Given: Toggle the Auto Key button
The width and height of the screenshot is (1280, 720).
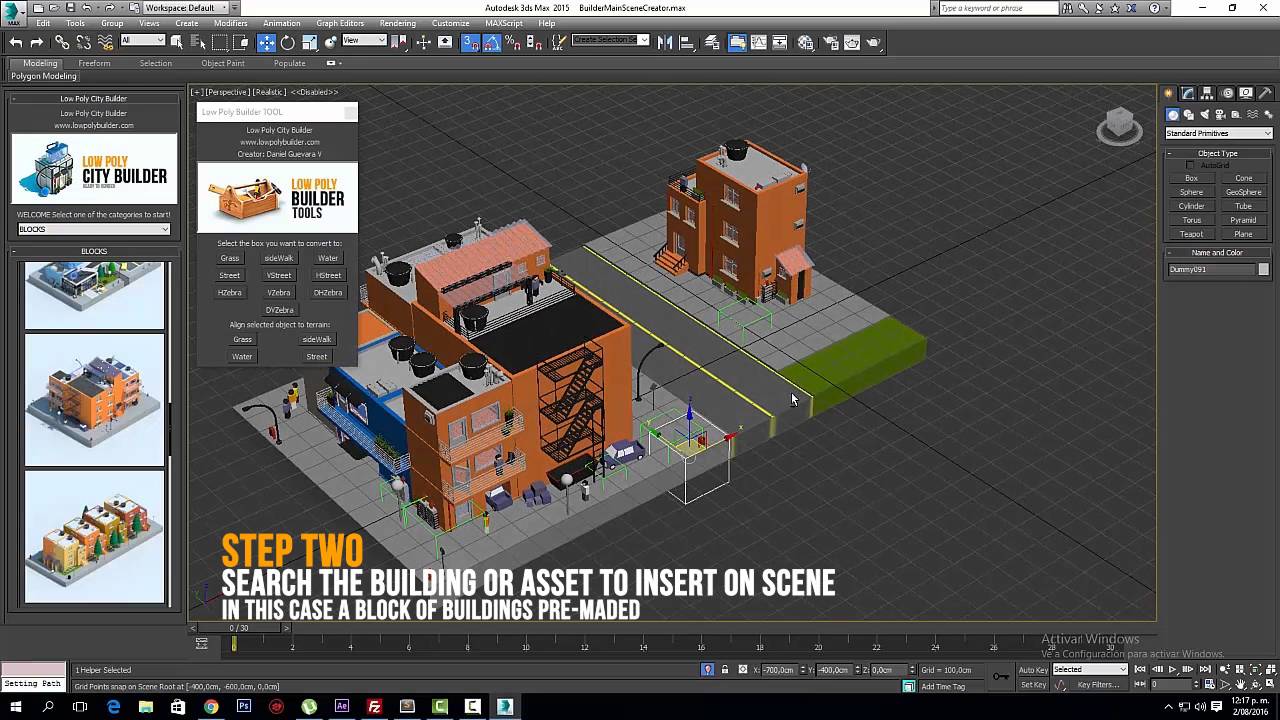Looking at the screenshot, I should [1033, 670].
